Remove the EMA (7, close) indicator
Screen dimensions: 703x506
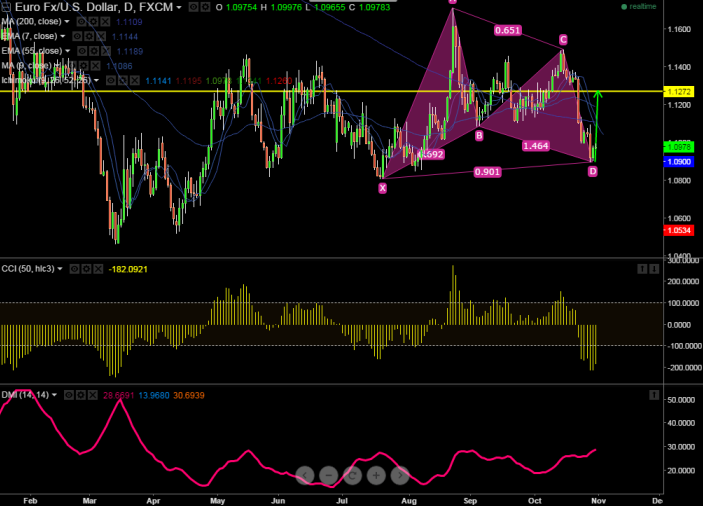[101, 36]
